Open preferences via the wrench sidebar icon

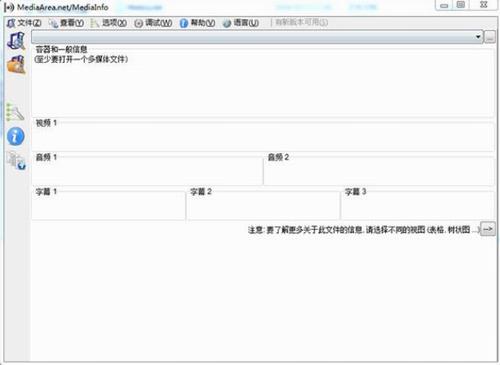click(x=15, y=112)
